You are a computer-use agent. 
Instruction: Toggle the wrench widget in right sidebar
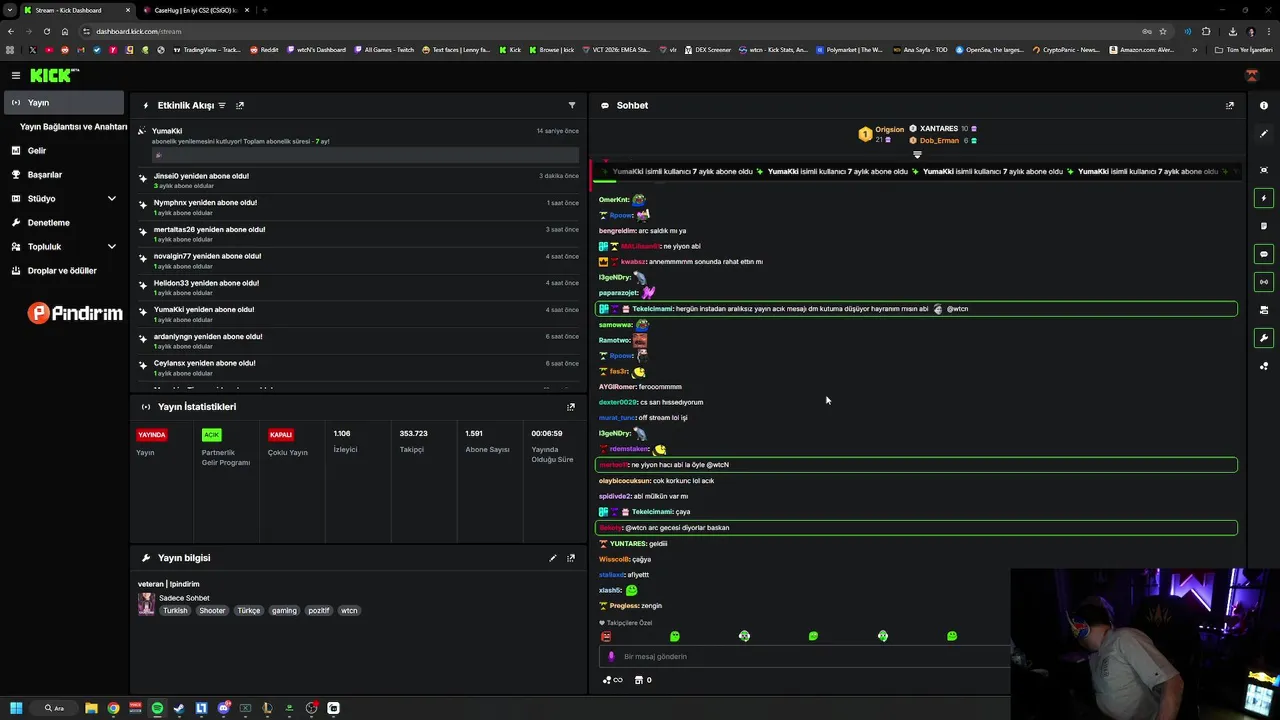[1264, 338]
